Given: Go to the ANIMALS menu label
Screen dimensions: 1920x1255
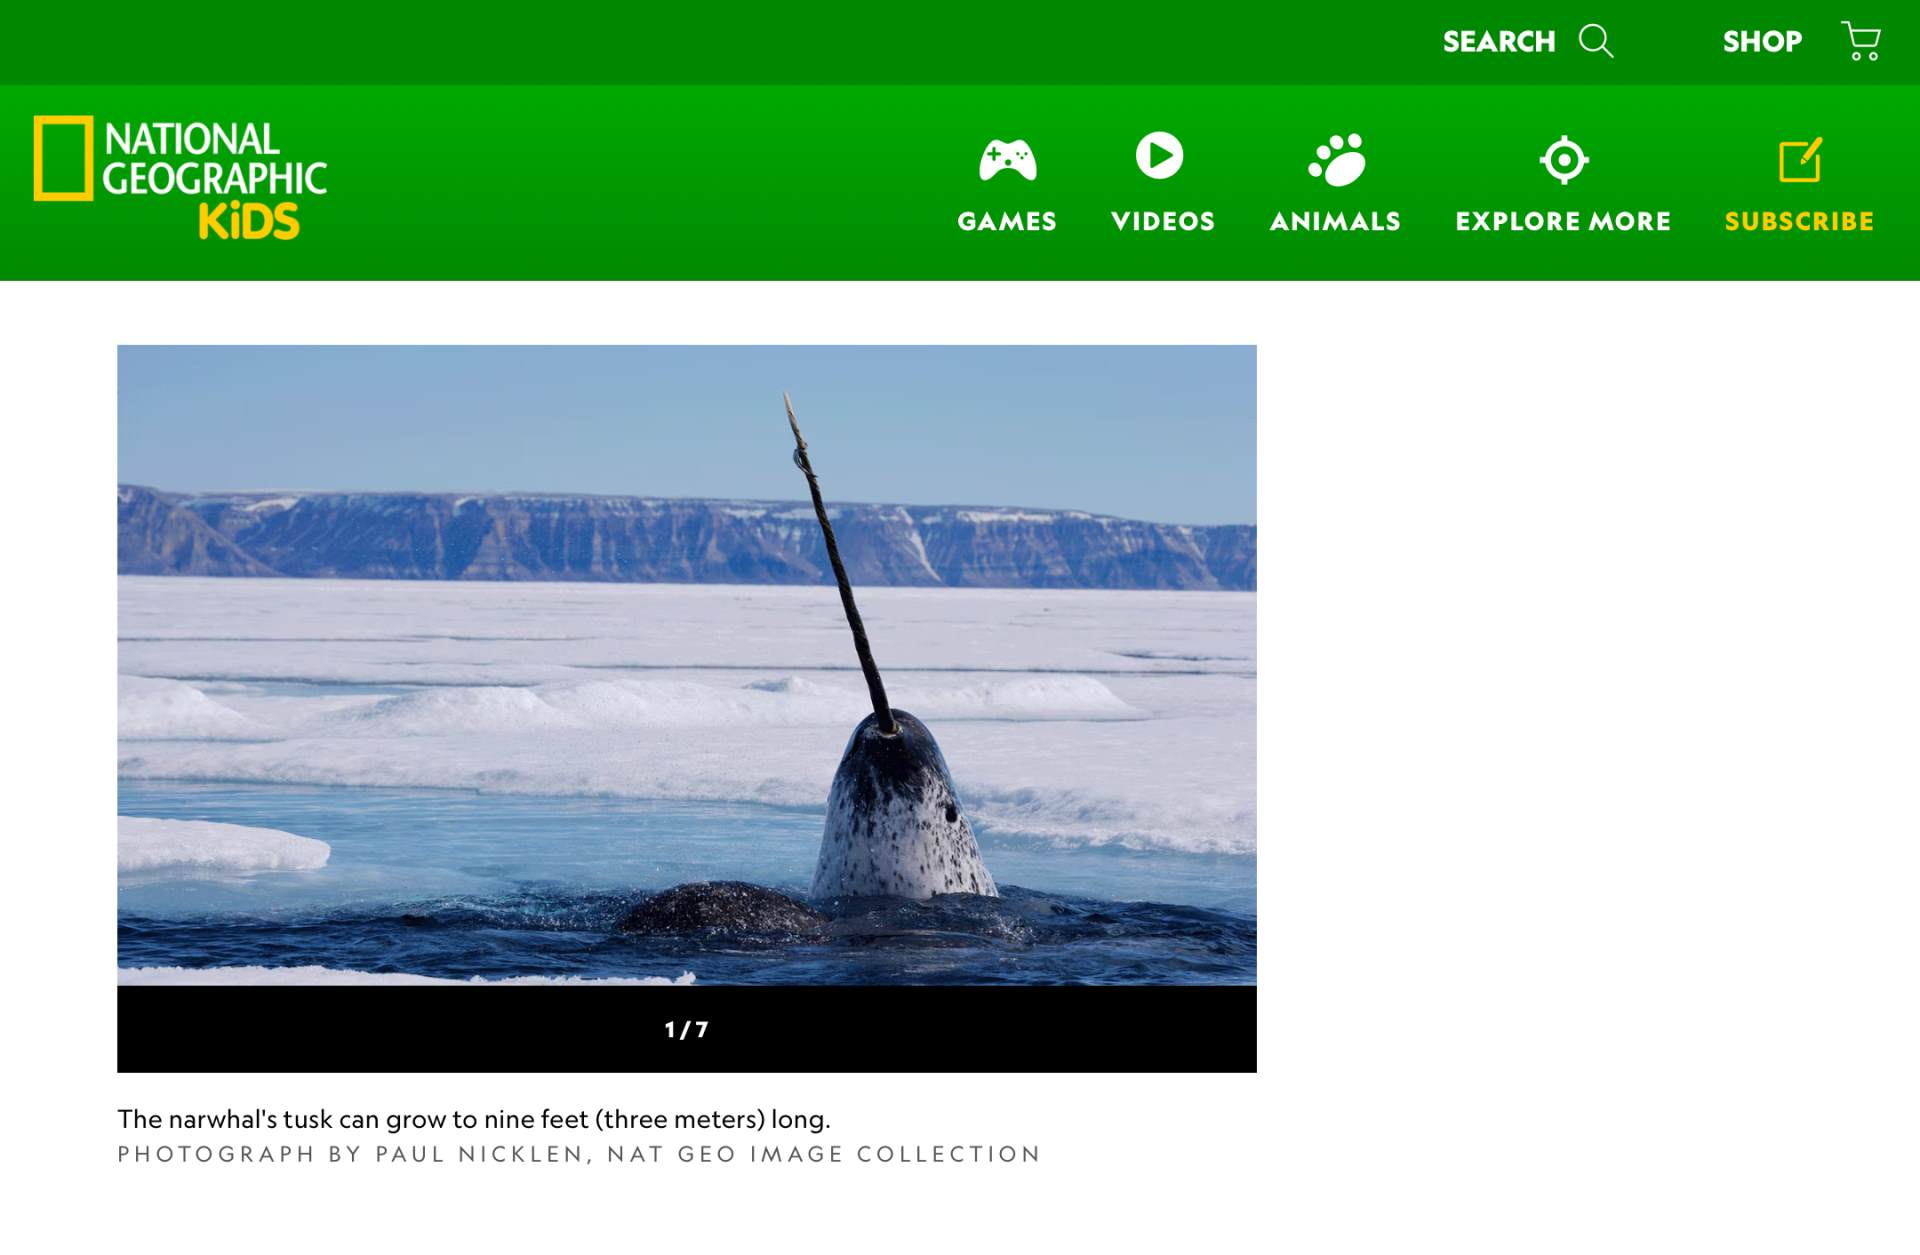Looking at the screenshot, I should point(1335,221).
